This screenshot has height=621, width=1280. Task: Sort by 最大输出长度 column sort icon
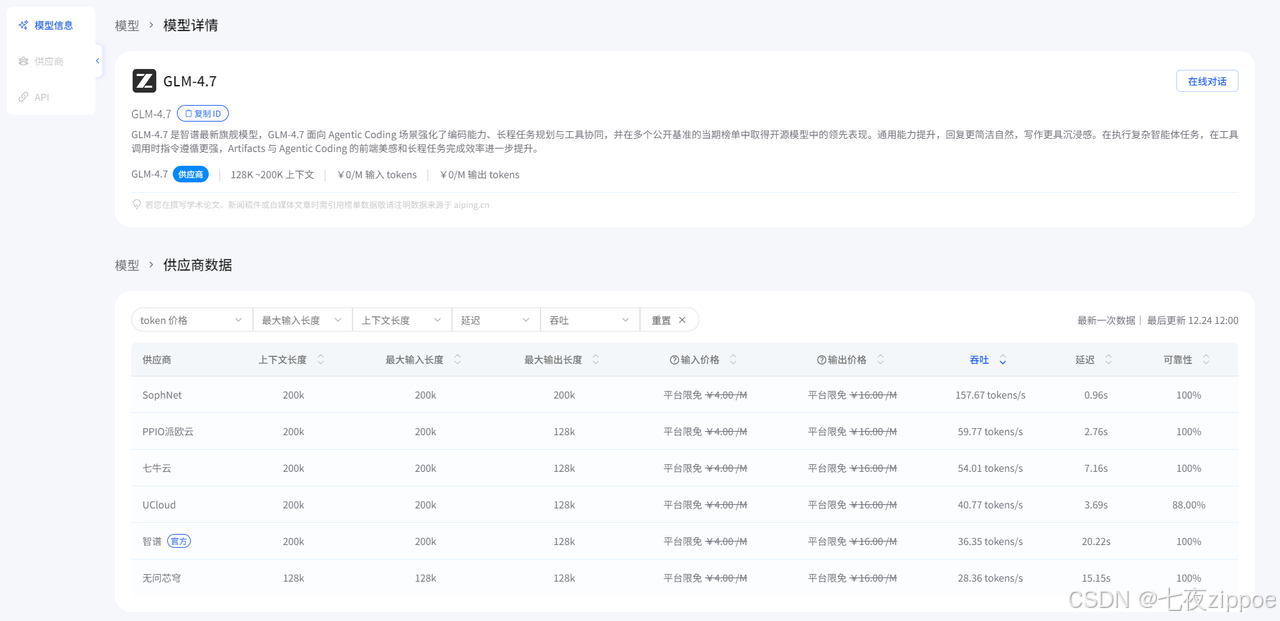tap(596, 359)
